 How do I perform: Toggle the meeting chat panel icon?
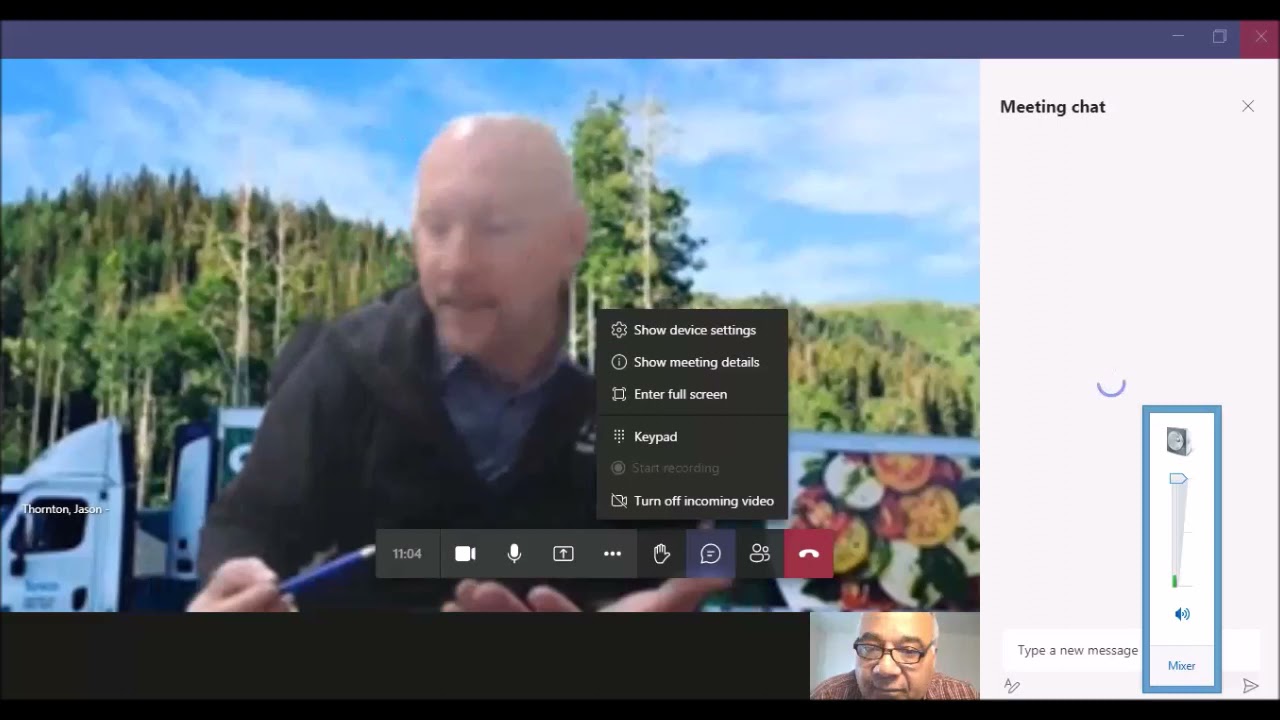pos(710,554)
